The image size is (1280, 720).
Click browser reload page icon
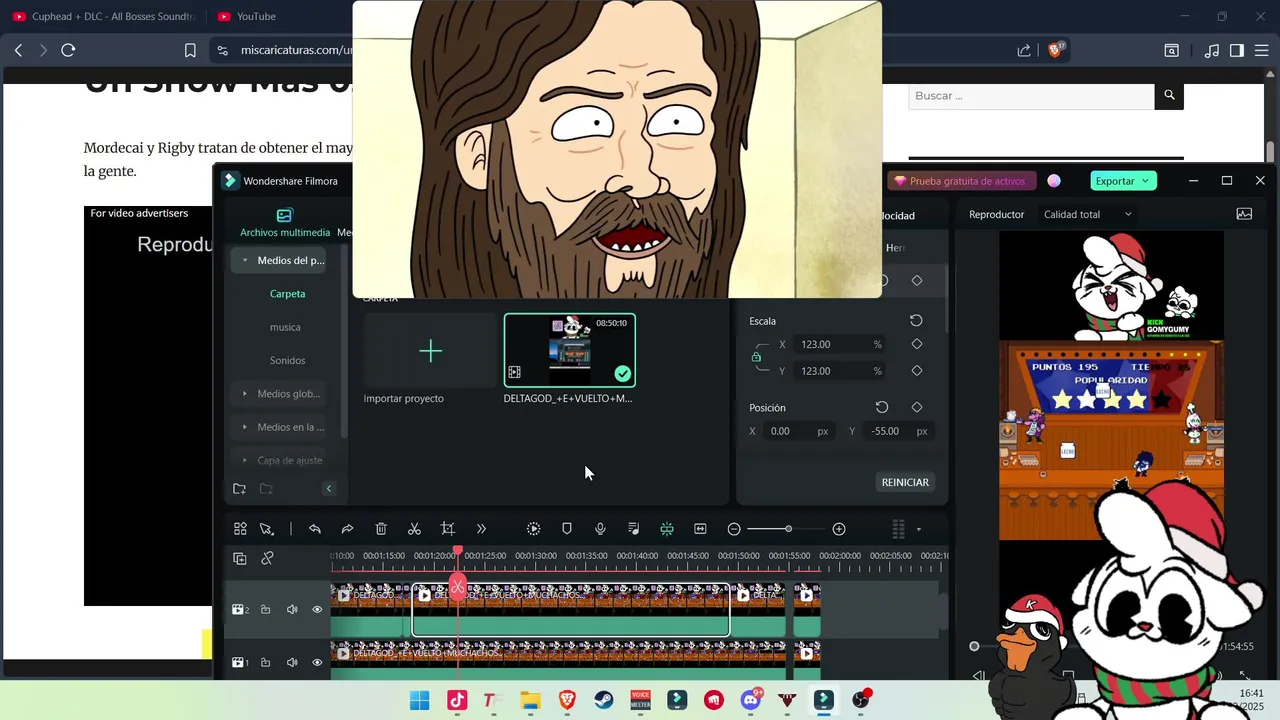(x=68, y=50)
